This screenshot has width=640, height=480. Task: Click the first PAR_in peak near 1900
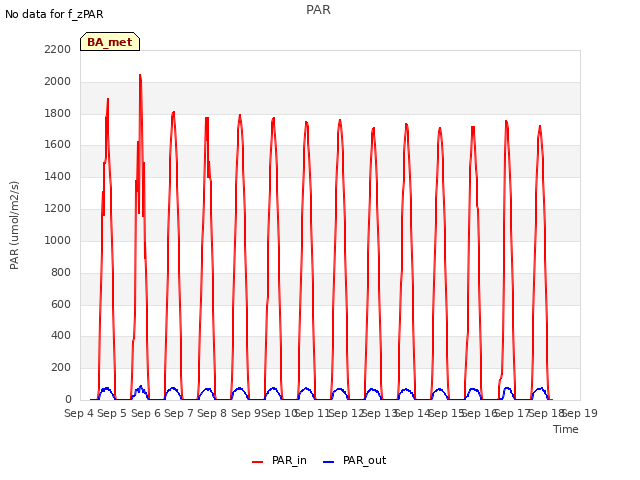(108, 99)
